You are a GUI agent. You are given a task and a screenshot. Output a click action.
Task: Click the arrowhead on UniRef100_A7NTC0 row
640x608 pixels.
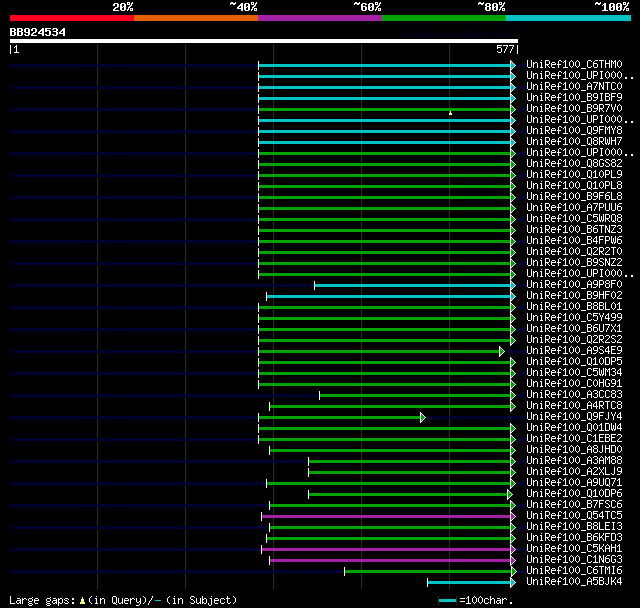[513, 87]
